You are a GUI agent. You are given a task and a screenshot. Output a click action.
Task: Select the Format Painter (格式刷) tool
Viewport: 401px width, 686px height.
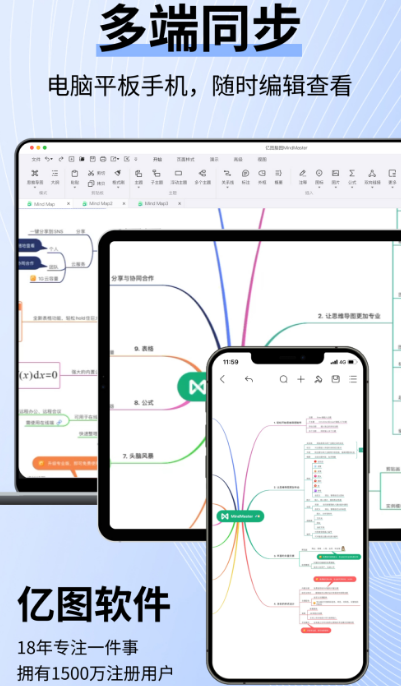[x=118, y=173]
